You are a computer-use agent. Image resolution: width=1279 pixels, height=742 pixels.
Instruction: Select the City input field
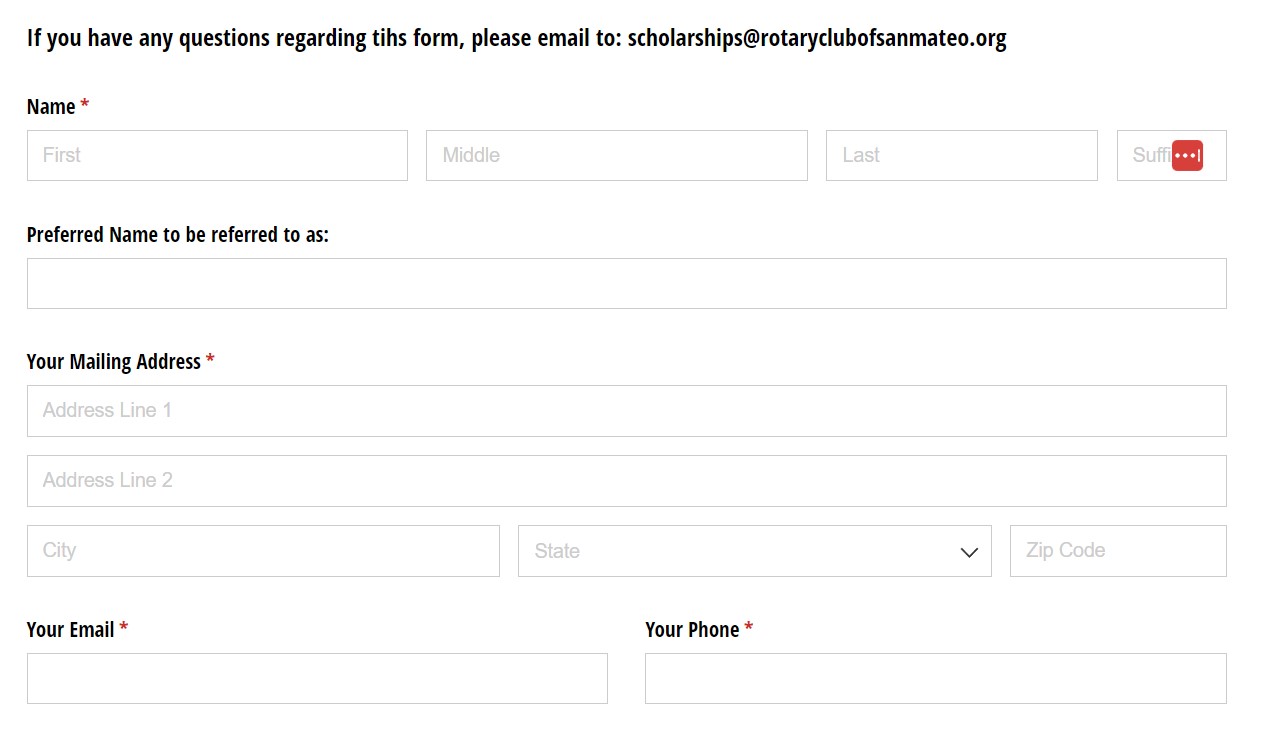(x=263, y=551)
